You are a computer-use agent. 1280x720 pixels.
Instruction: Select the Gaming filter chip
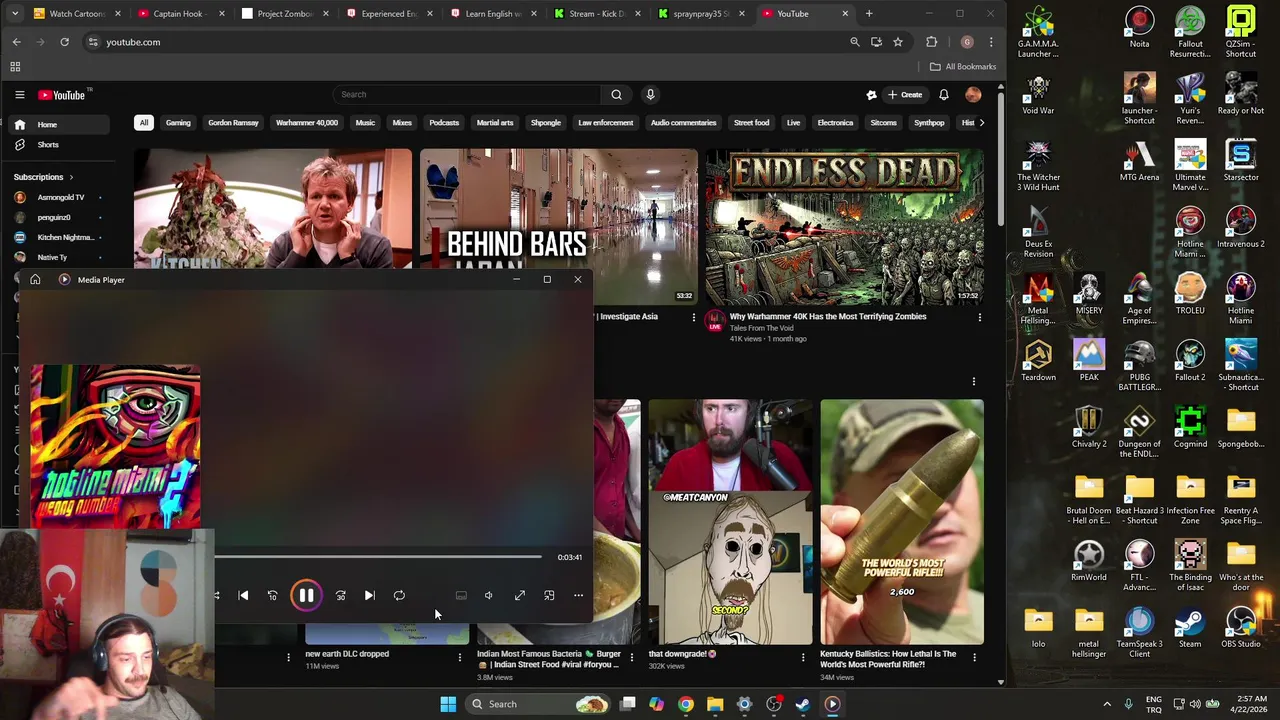(178, 123)
